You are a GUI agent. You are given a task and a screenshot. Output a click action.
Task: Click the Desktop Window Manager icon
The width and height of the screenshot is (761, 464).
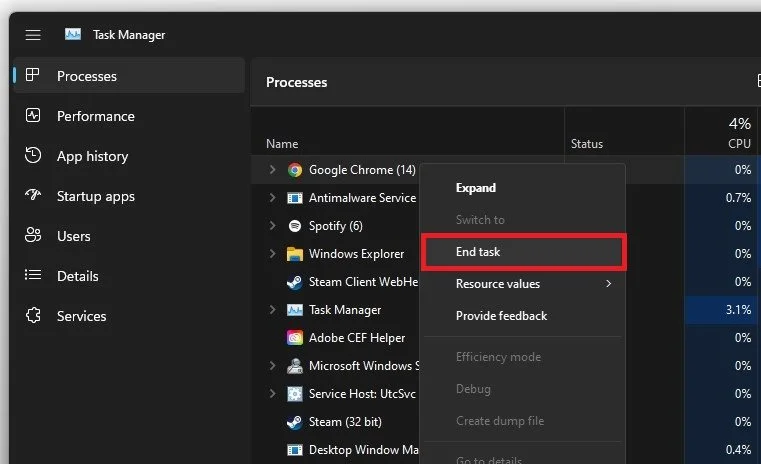click(x=295, y=450)
